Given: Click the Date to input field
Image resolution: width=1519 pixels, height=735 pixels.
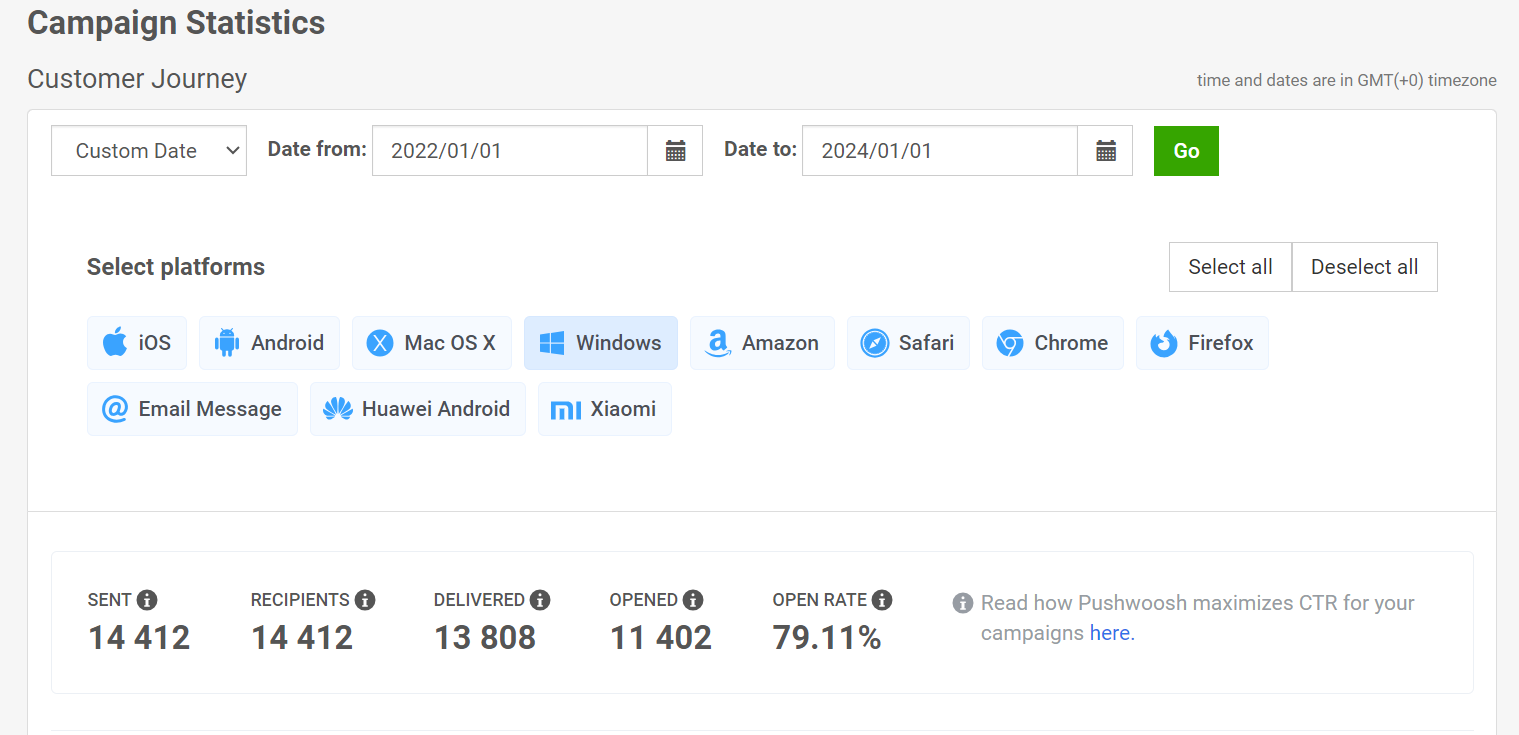Looking at the screenshot, I should (940, 150).
